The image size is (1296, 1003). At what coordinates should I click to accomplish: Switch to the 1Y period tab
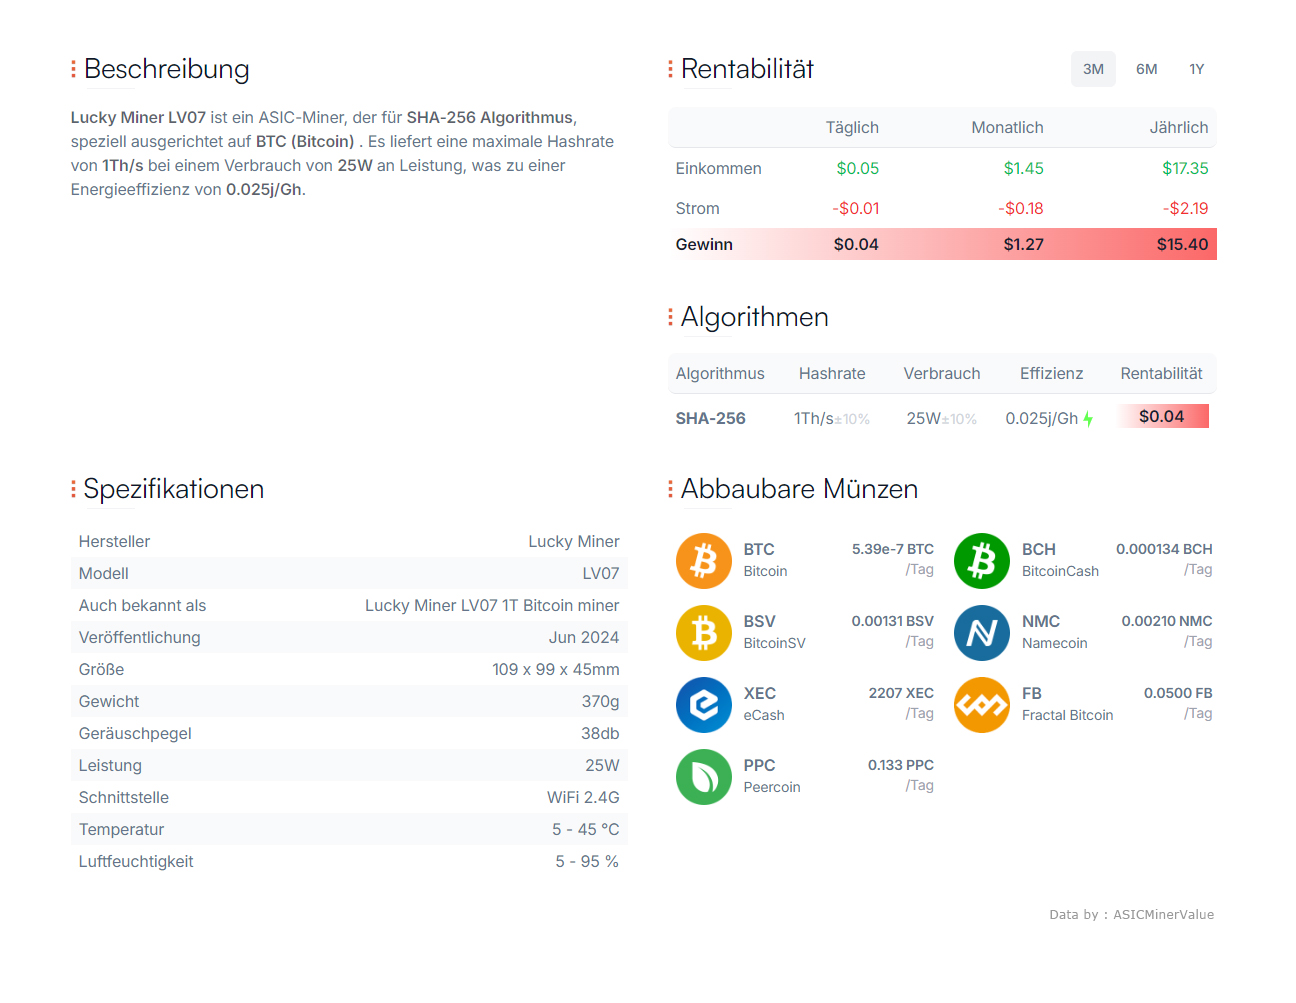1197,69
